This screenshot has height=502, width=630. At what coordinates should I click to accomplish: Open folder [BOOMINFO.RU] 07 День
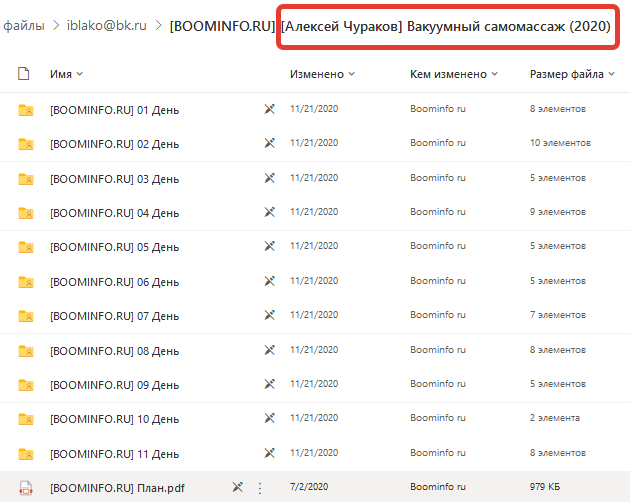coord(114,316)
